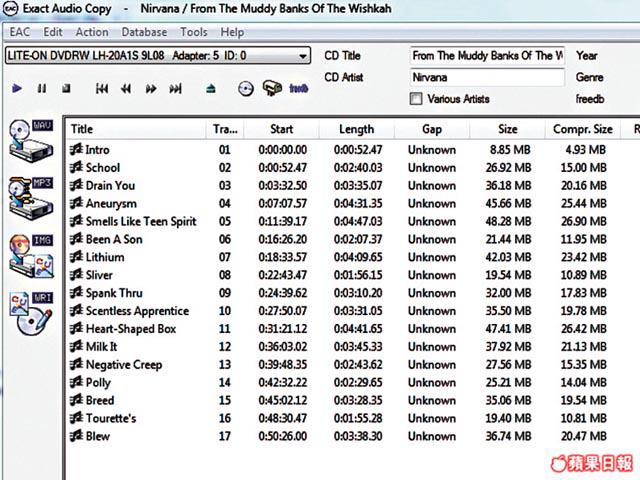Image resolution: width=640 pixels, height=480 pixels.
Task: Sort by the Gap column header
Action: [432, 129]
